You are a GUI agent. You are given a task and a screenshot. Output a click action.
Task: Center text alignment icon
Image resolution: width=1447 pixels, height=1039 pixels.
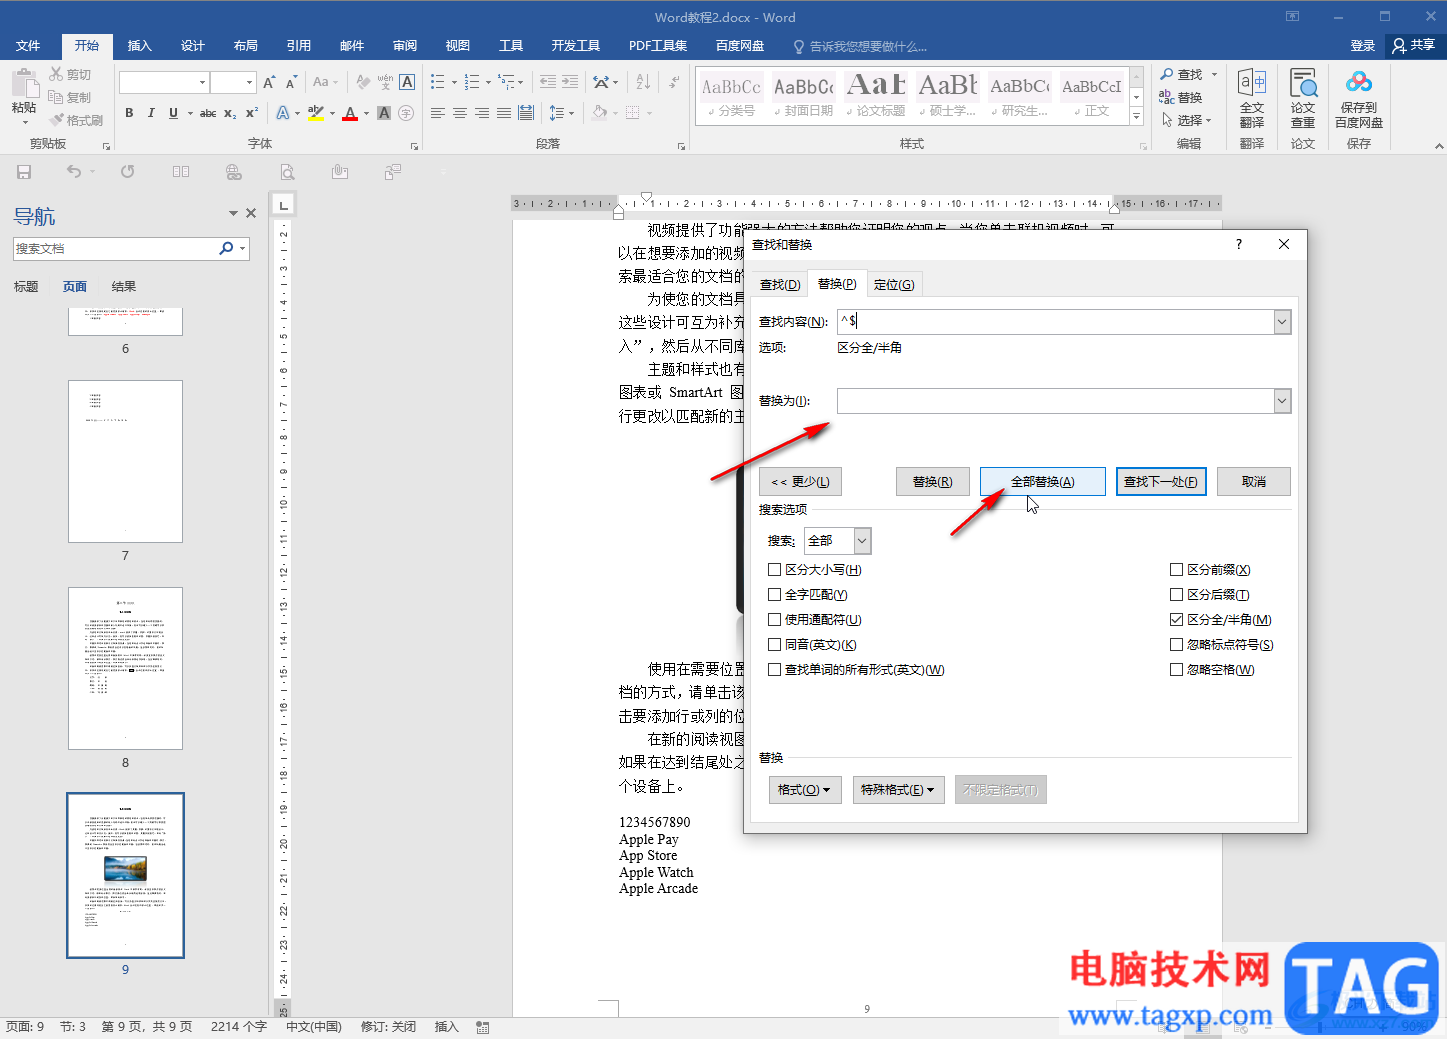[x=460, y=113]
